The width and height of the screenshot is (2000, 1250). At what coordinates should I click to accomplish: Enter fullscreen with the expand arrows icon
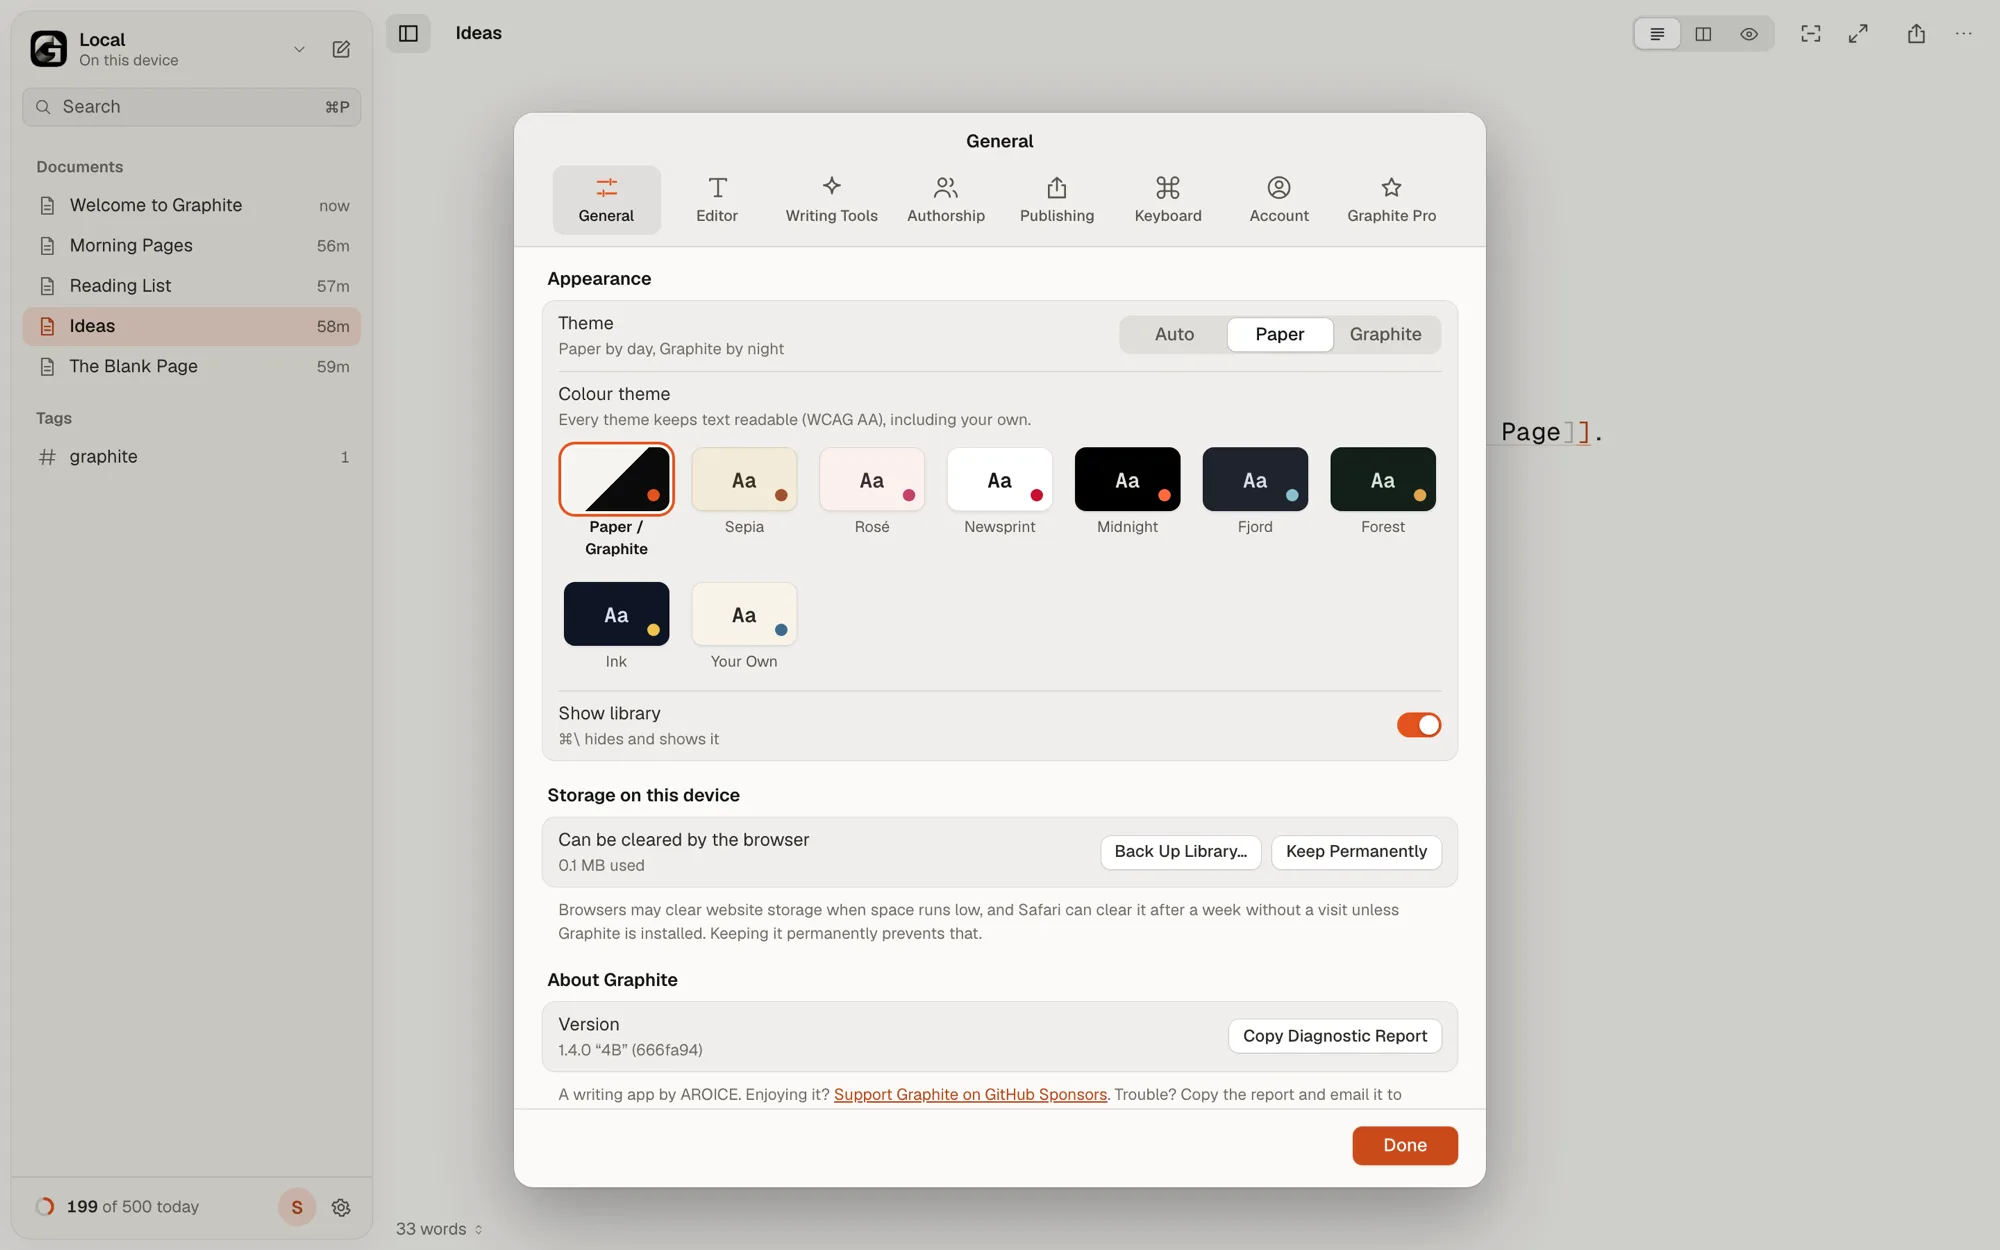point(1858,34)
